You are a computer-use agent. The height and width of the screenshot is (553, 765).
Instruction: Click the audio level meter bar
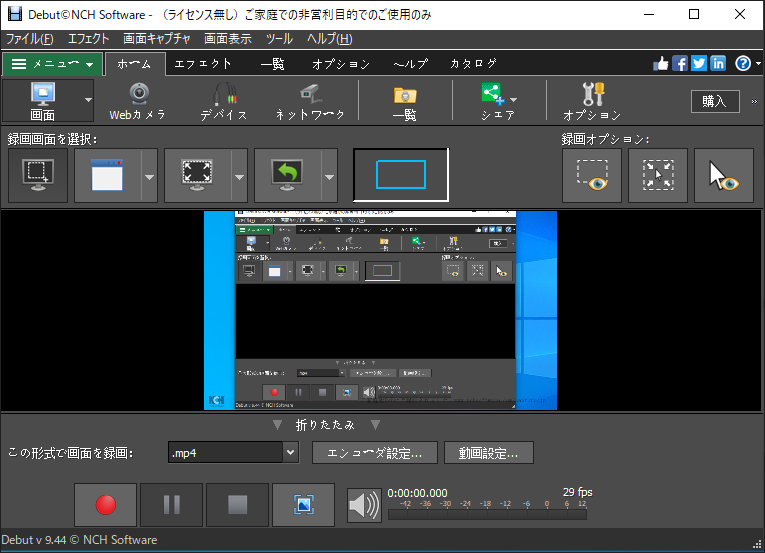click(487, 514)
